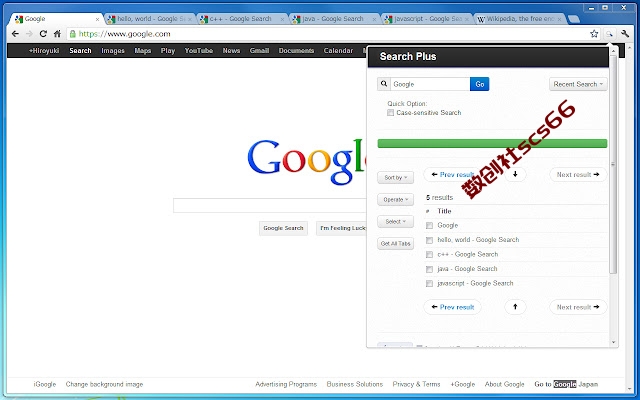Click the up arrow button below results list
The image size is (640, 400).
(x=515, y=307)
